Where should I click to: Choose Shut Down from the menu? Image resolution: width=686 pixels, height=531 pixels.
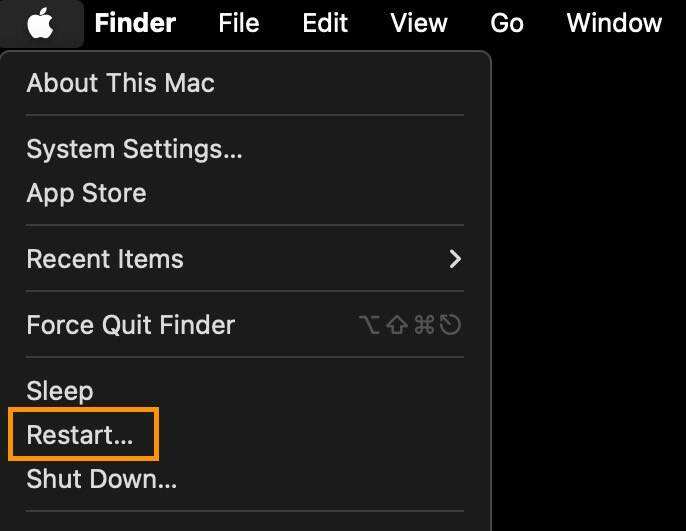(x=101, y=479)
